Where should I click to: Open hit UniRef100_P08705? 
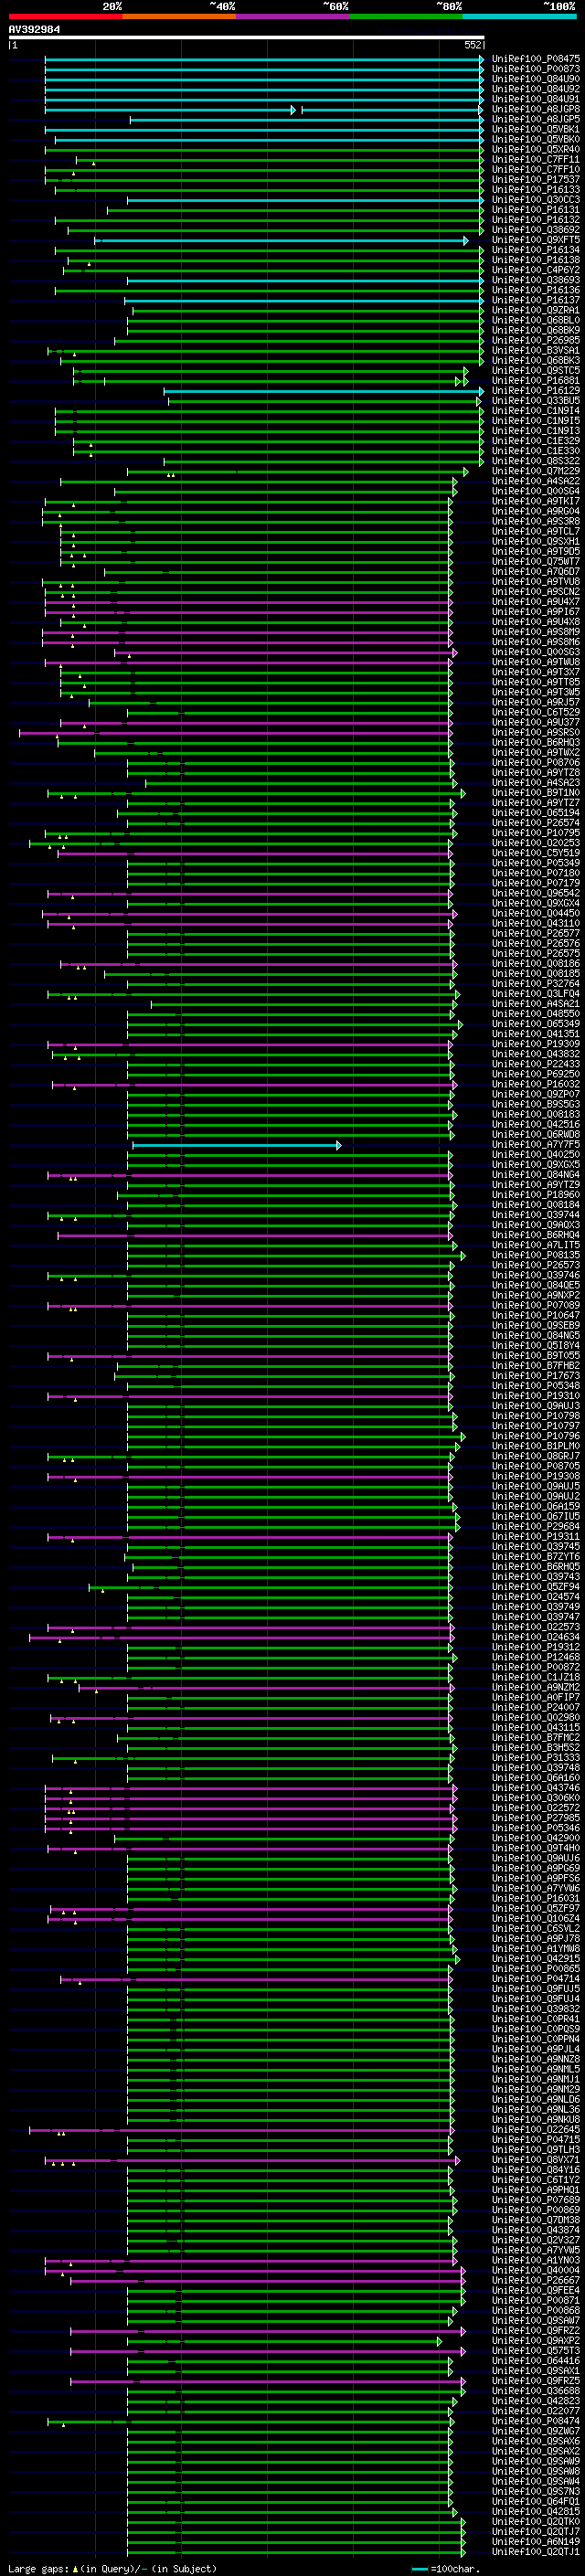click(x=536, y=1466)
